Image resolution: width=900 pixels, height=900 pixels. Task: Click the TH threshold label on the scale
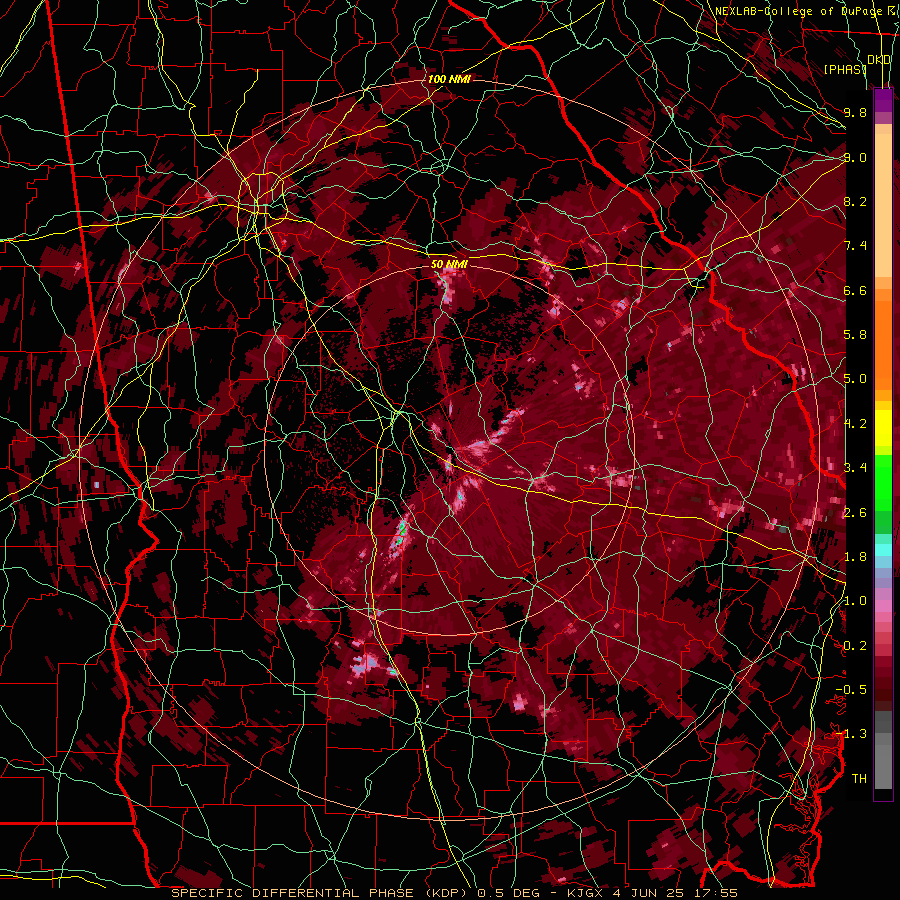click(859, 779)
